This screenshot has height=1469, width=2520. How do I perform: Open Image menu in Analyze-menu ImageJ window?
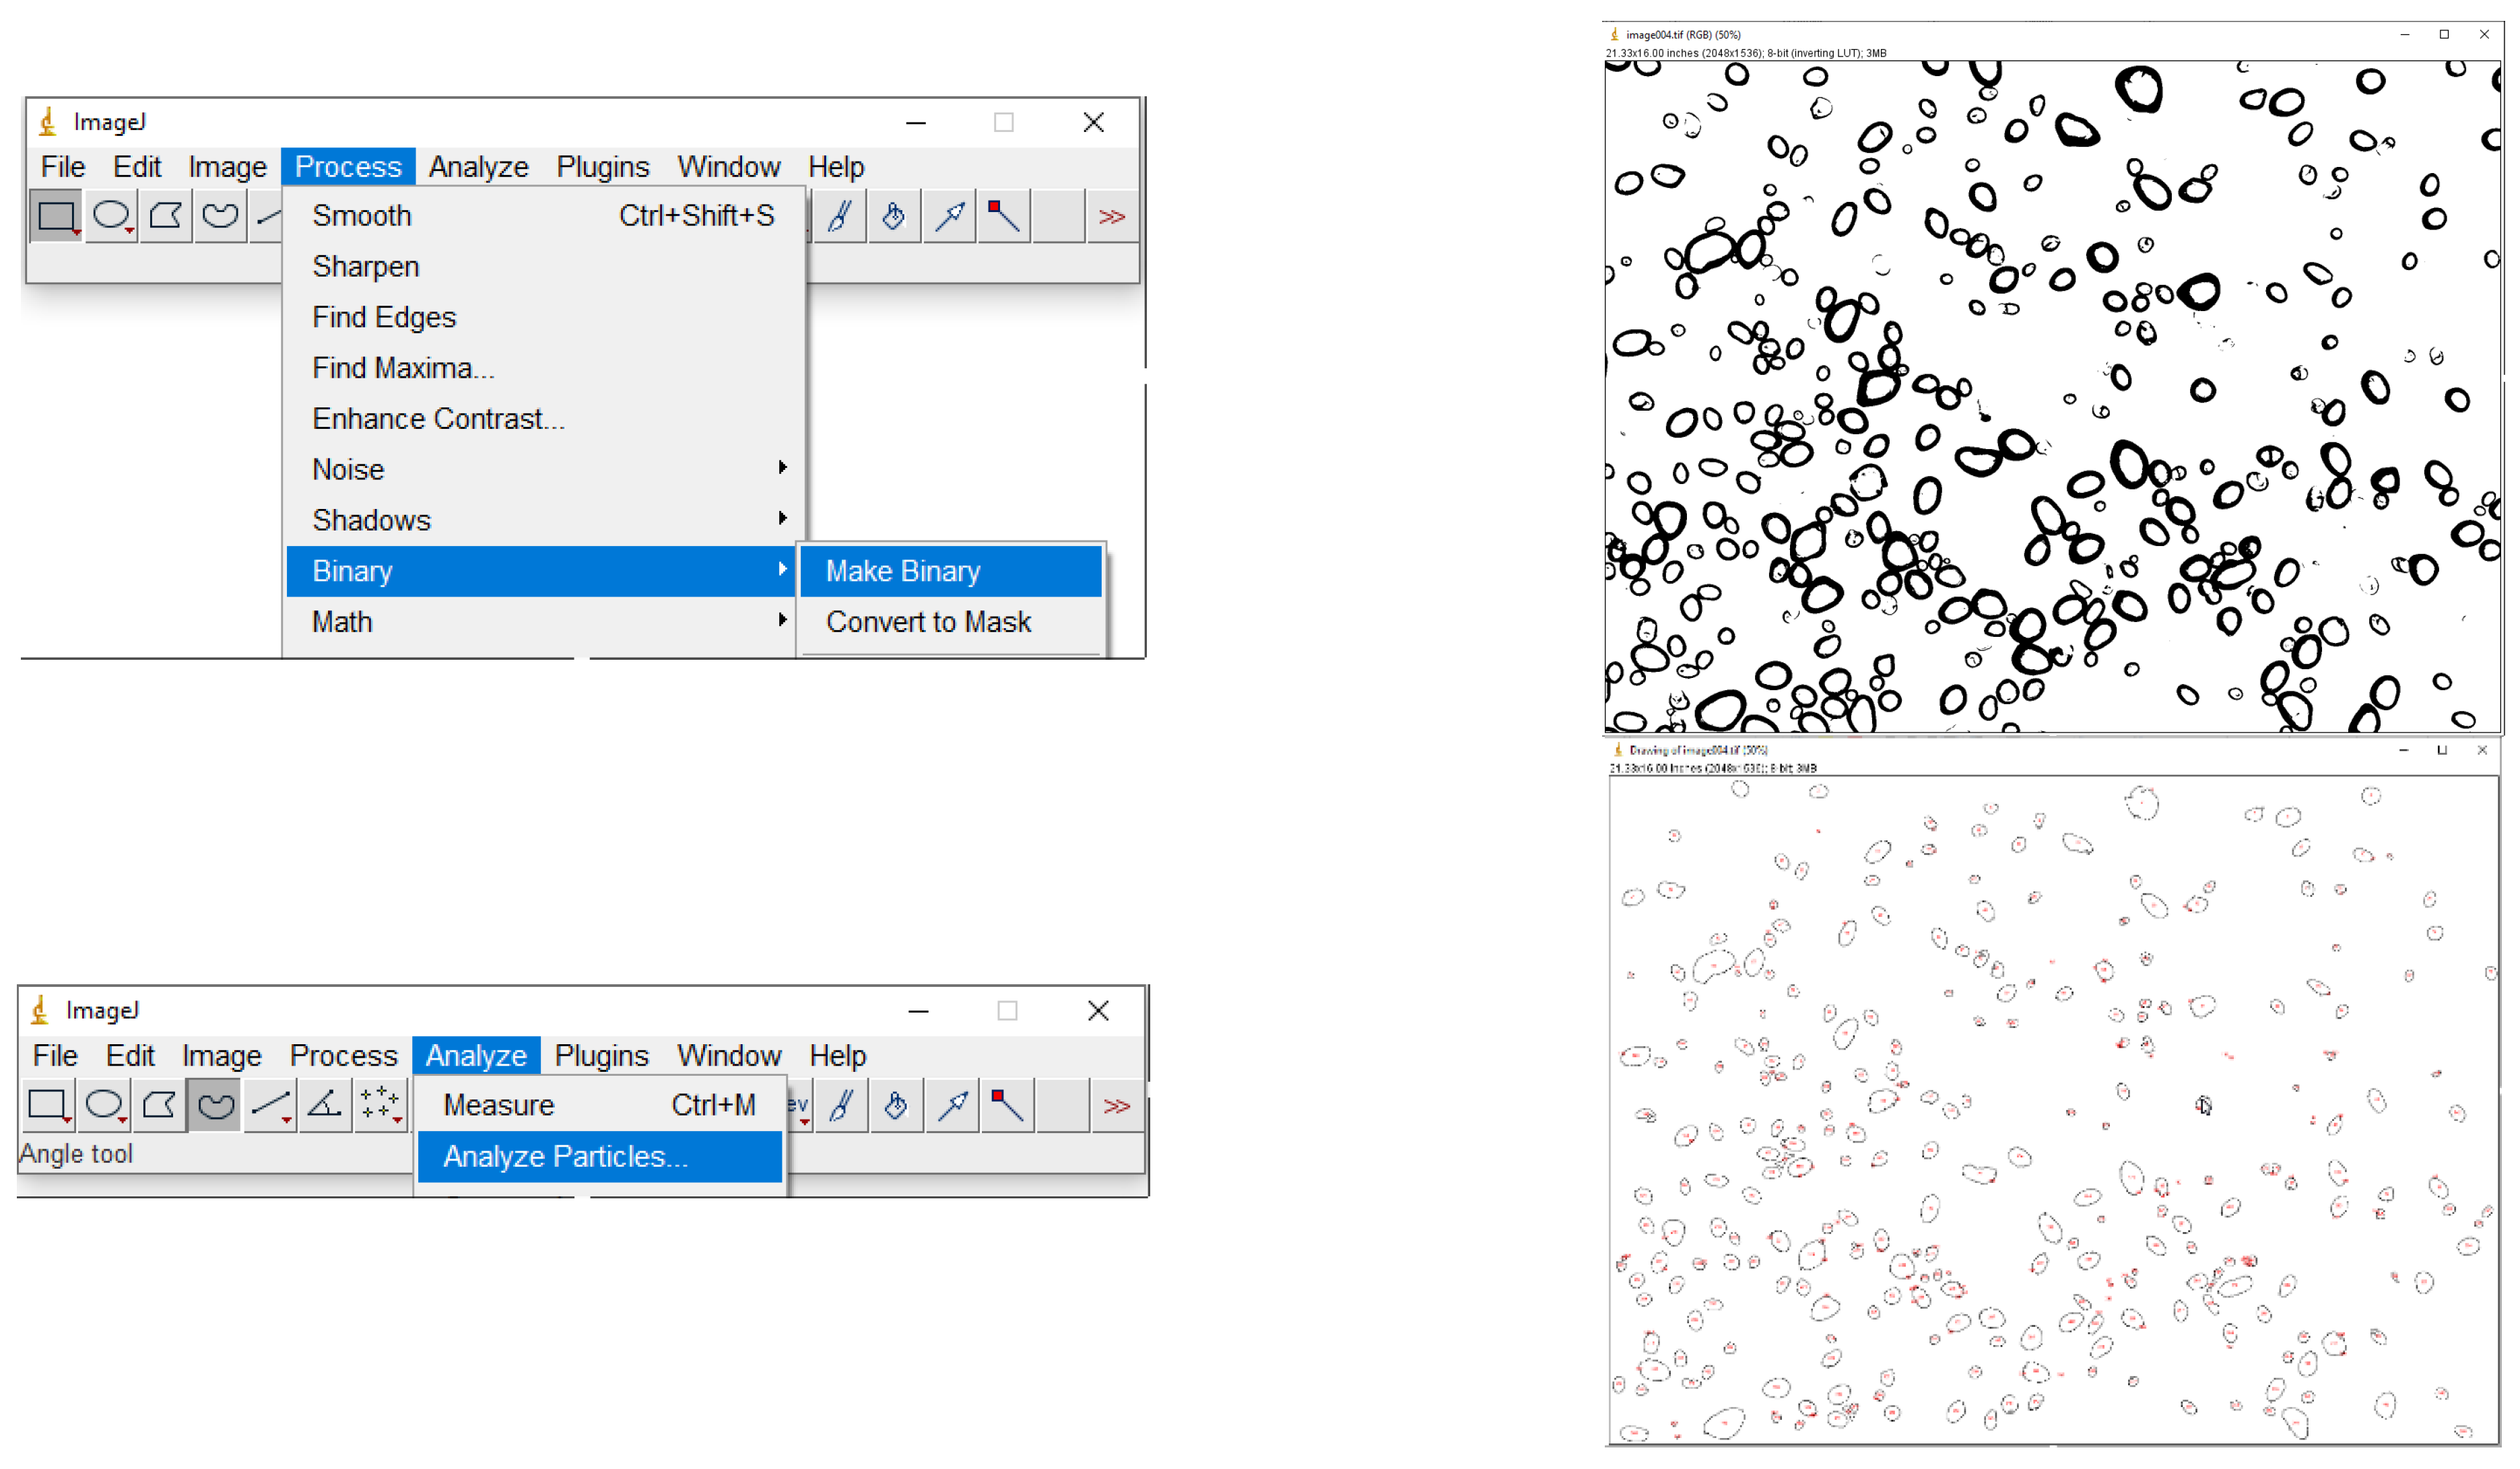[221, 1055]
